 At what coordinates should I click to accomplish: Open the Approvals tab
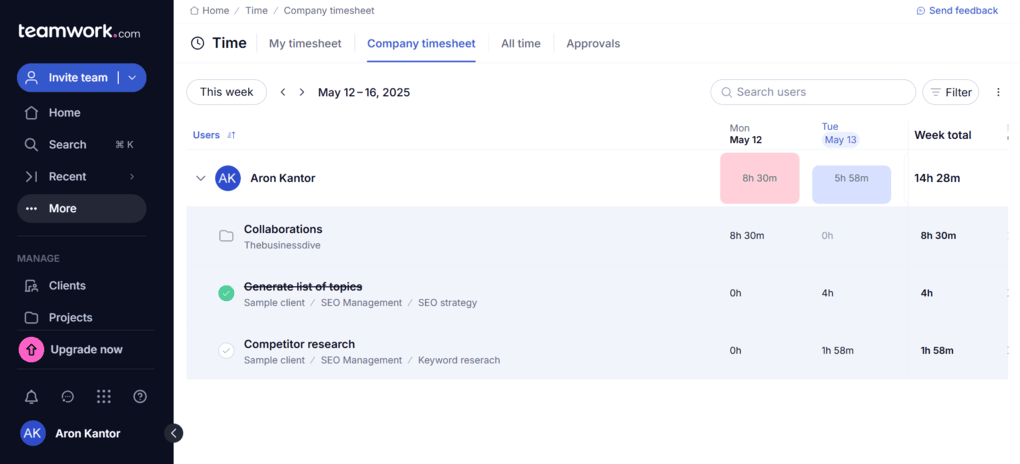point(593,44)
